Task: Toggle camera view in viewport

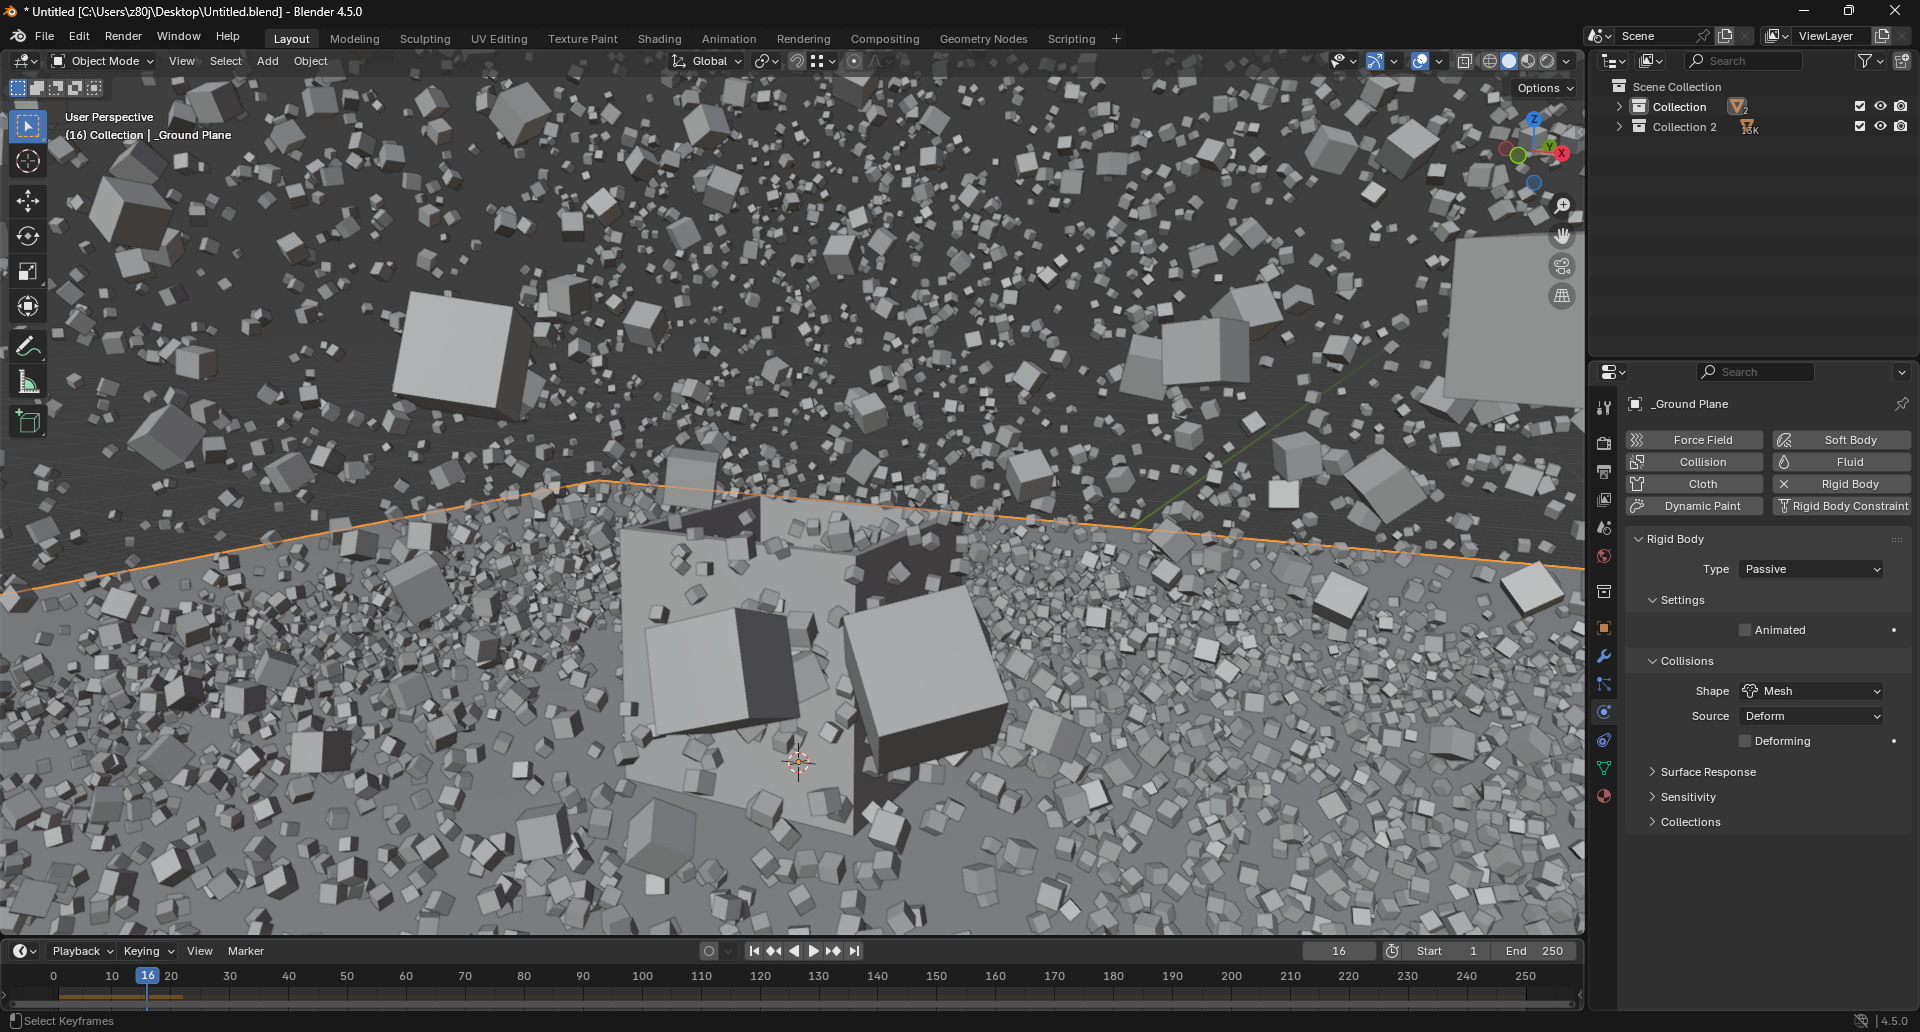Action: (x=1561, y=266)
